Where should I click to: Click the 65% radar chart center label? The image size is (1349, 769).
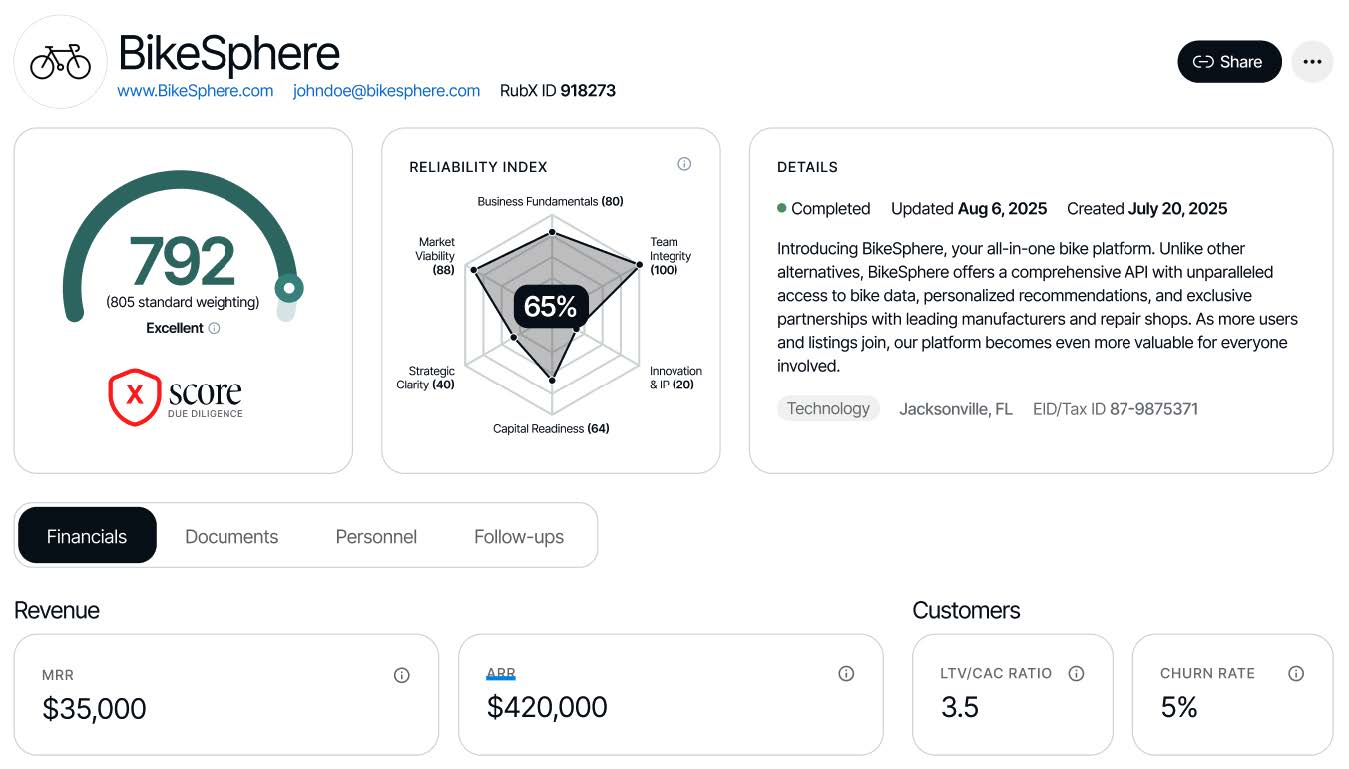(551, 306)
